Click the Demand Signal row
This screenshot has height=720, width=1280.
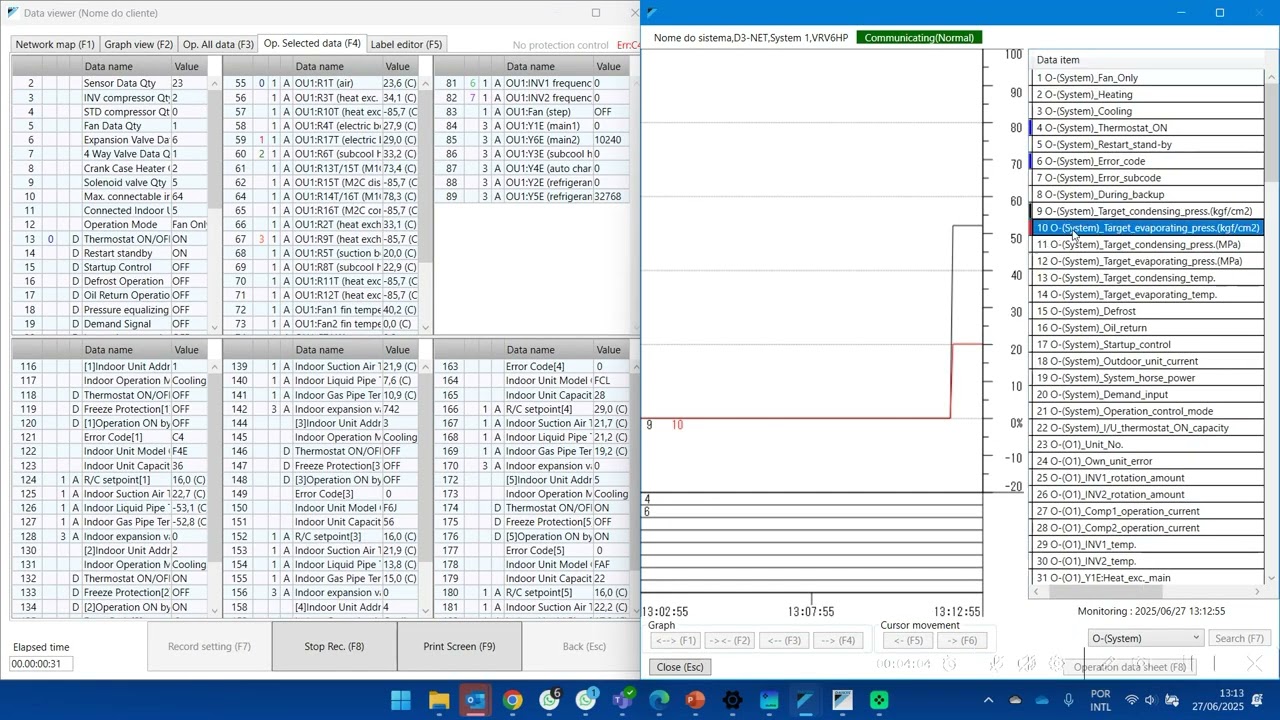click(110, 324)
